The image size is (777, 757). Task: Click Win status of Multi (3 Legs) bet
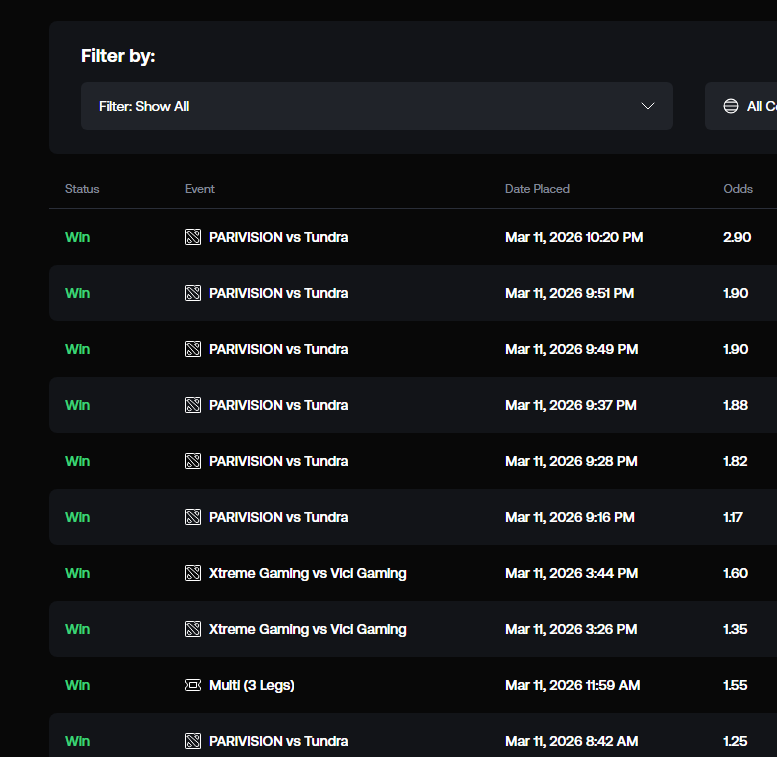coord(77,685)
